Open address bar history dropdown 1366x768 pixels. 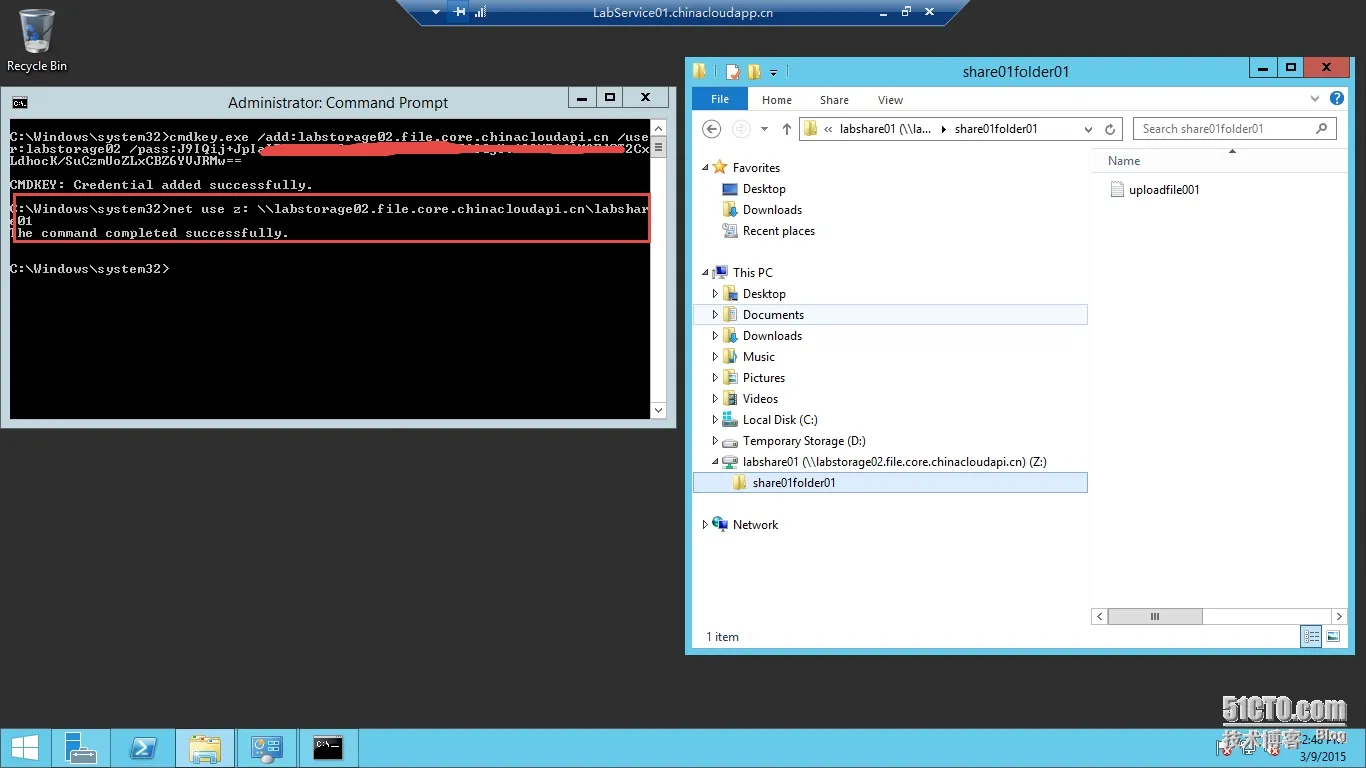1089,129
